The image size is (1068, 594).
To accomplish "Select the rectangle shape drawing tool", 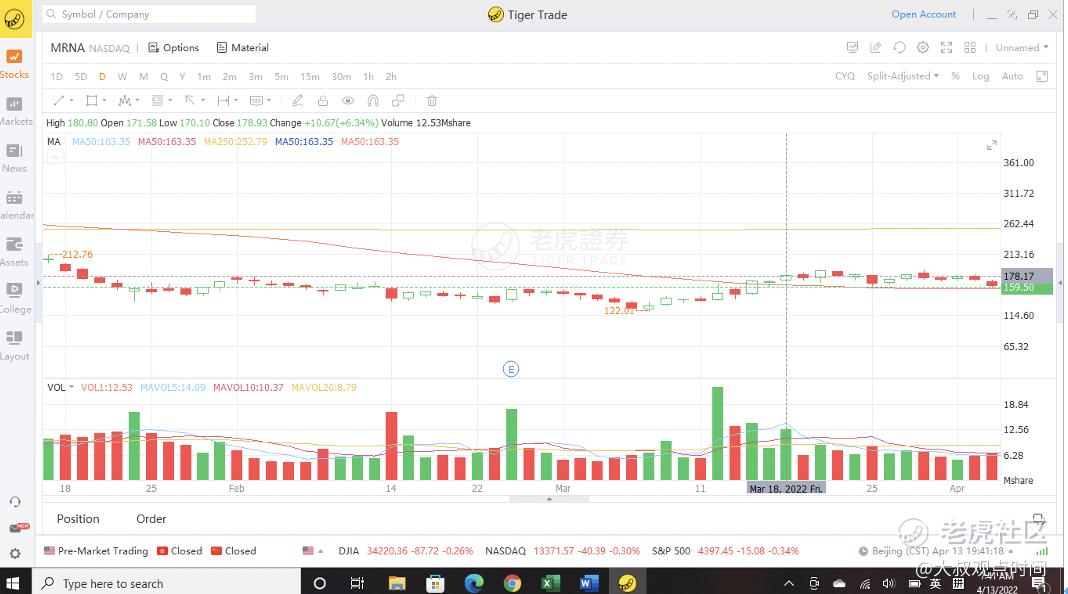I will pyautogui.click(x=91, y=101).
